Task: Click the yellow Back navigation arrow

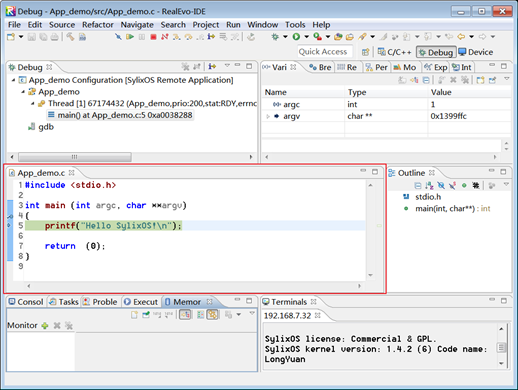Action: (x=461, y=37)
